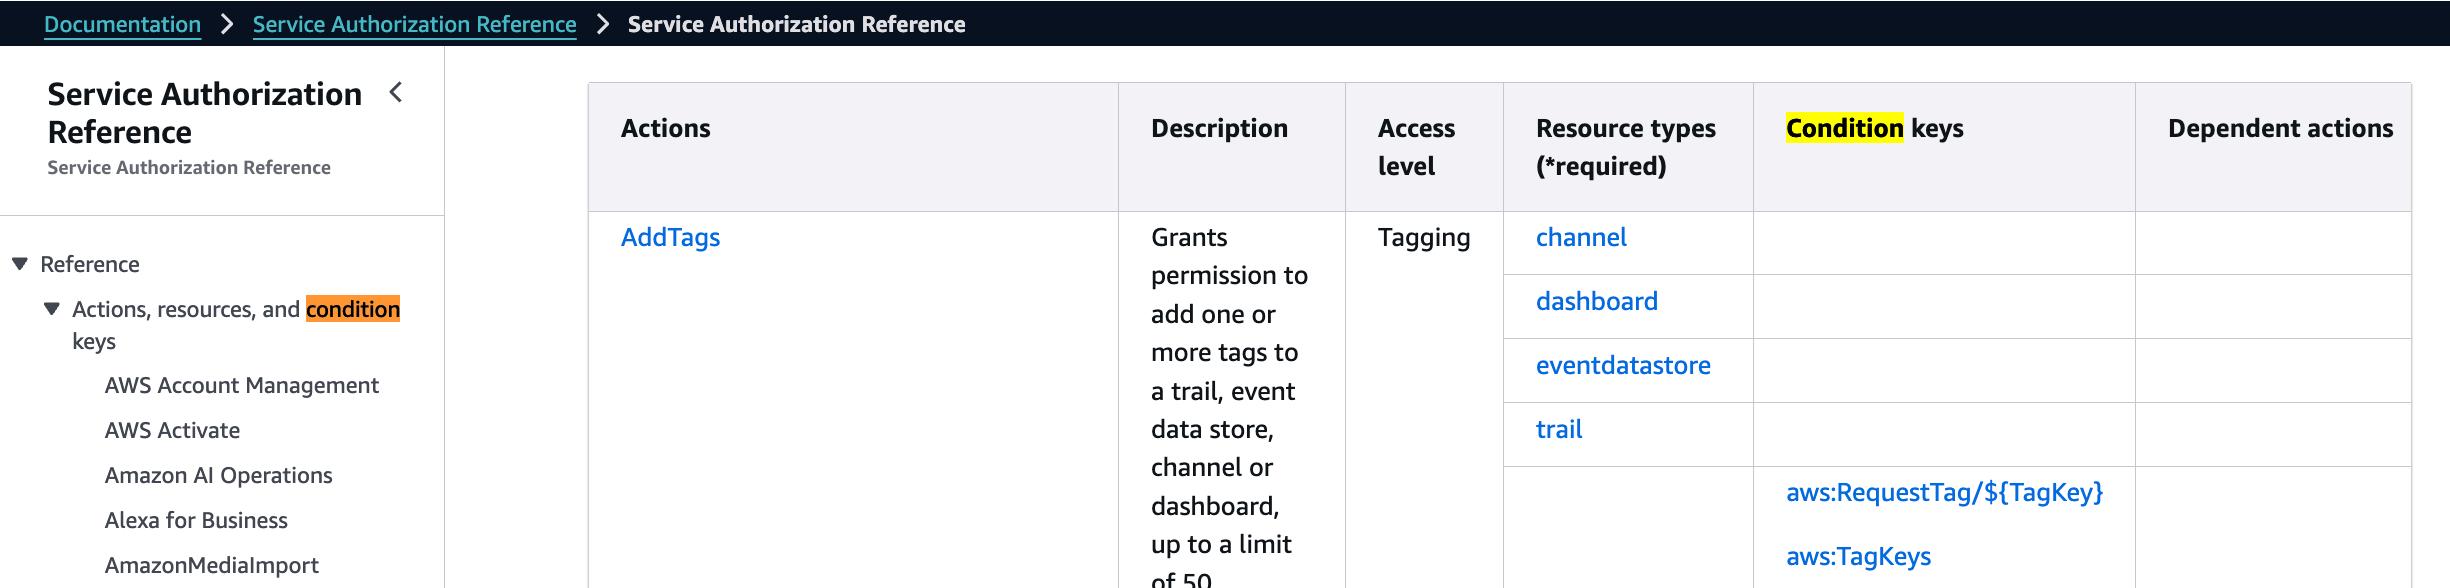
Task: Click the Condition keys column header
Action: [1874, 128]
